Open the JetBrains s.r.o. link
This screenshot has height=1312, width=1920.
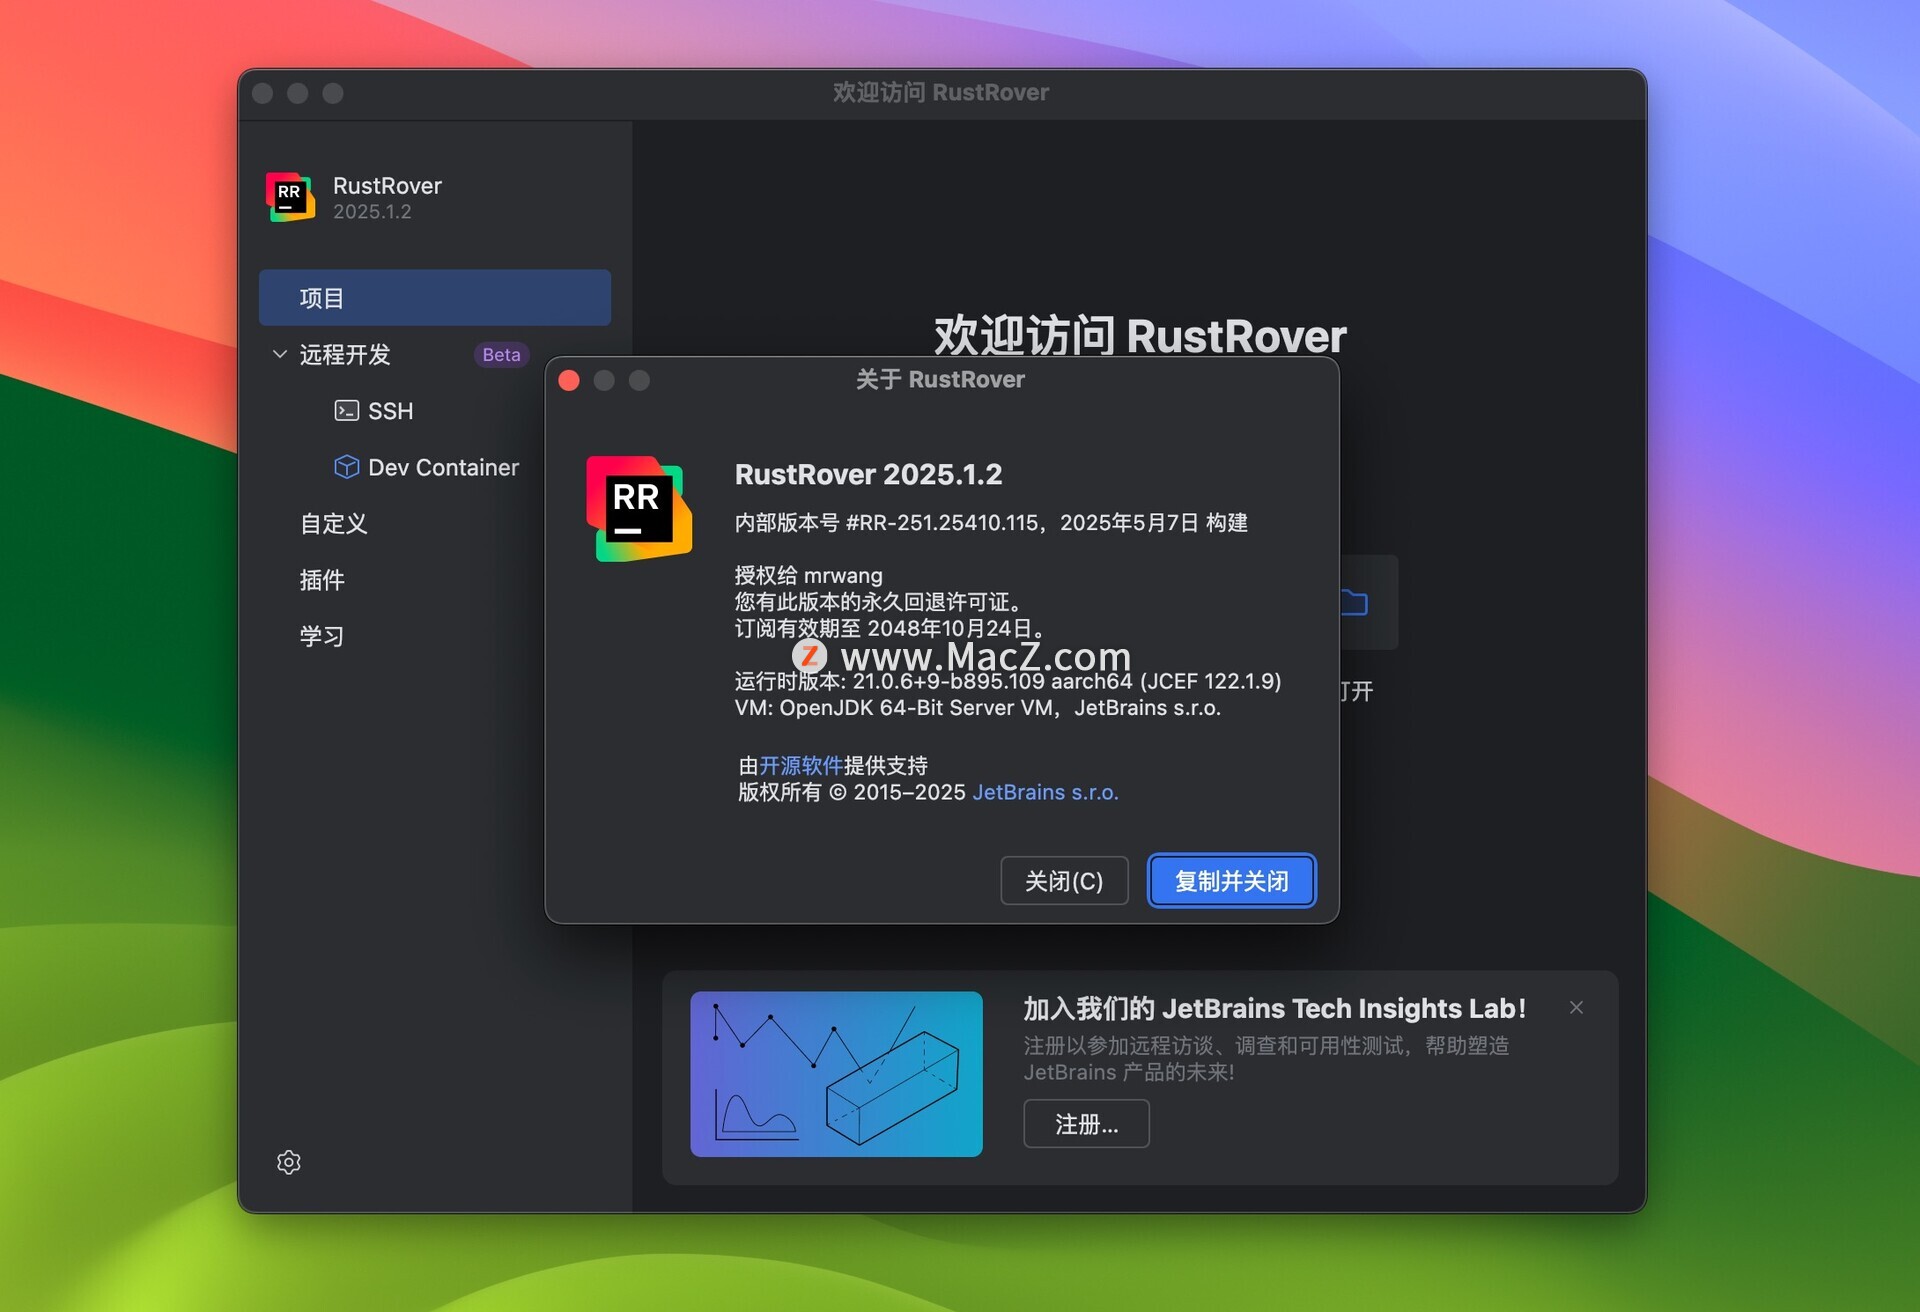(x=1045, y=792)
